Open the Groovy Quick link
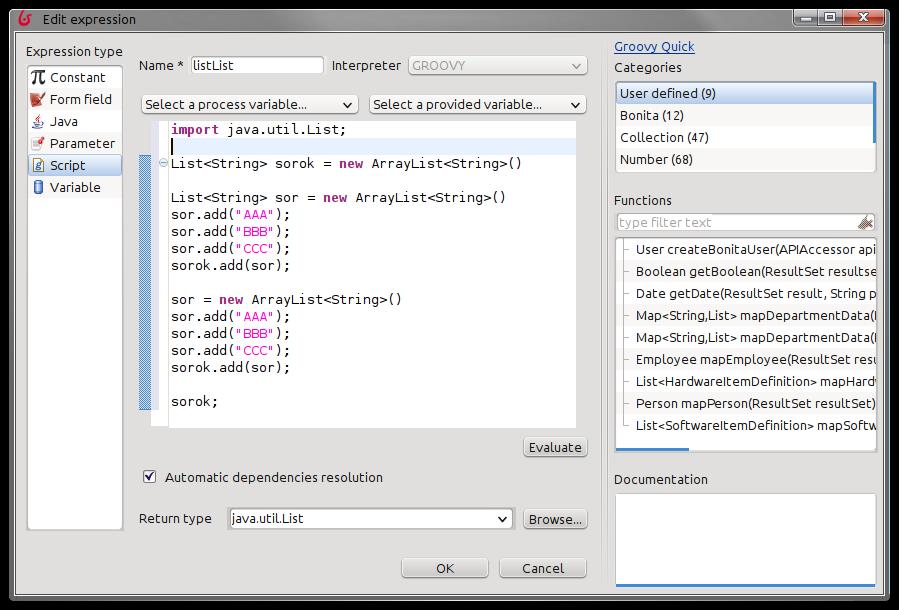The width and height of the screenshot is (899, 610). pyautogui.click(x=654, y=47)
